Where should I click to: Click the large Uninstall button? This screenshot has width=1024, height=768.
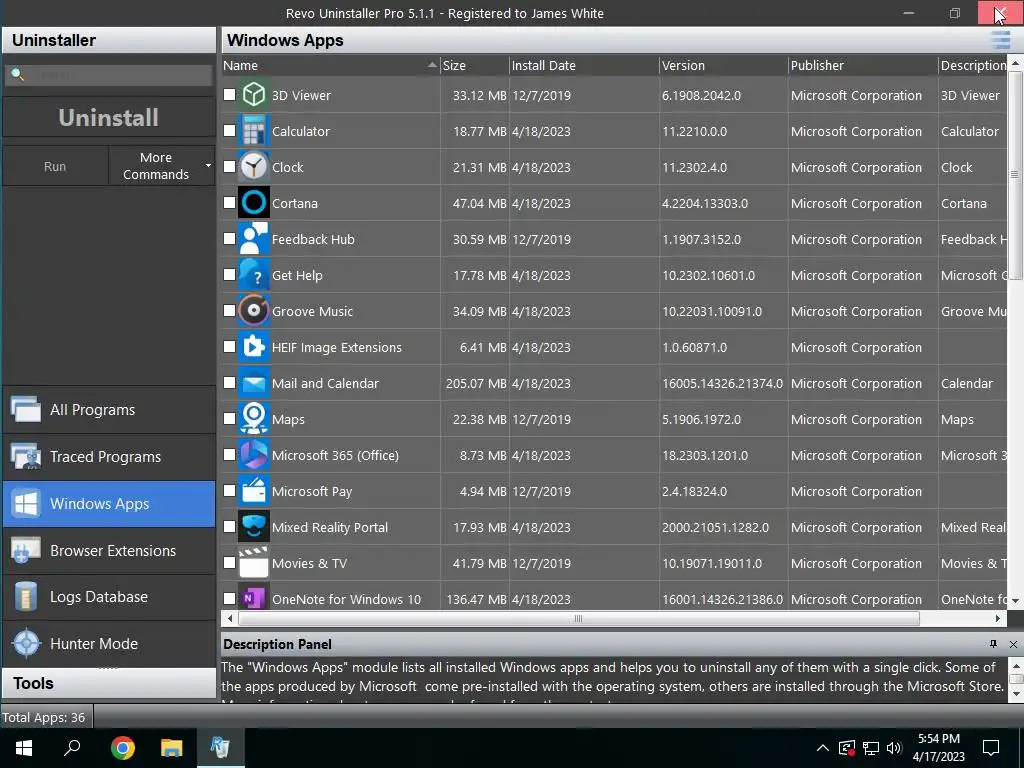point(108,118)
